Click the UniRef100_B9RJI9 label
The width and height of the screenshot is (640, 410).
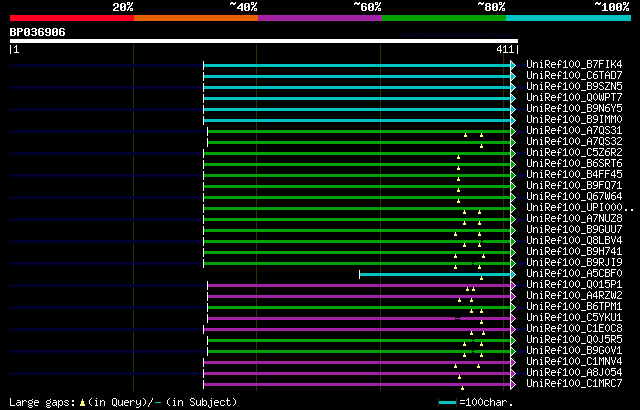[574, 263]
